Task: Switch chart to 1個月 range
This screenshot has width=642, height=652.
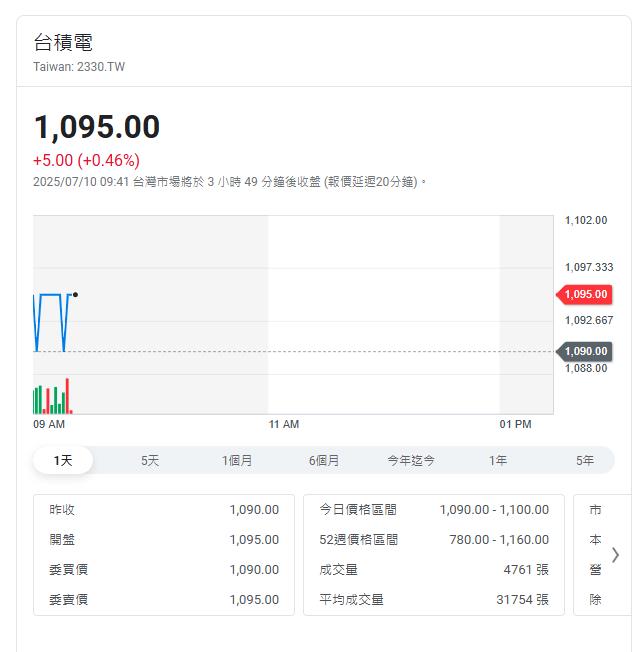Action: click(x=237, y=460)
